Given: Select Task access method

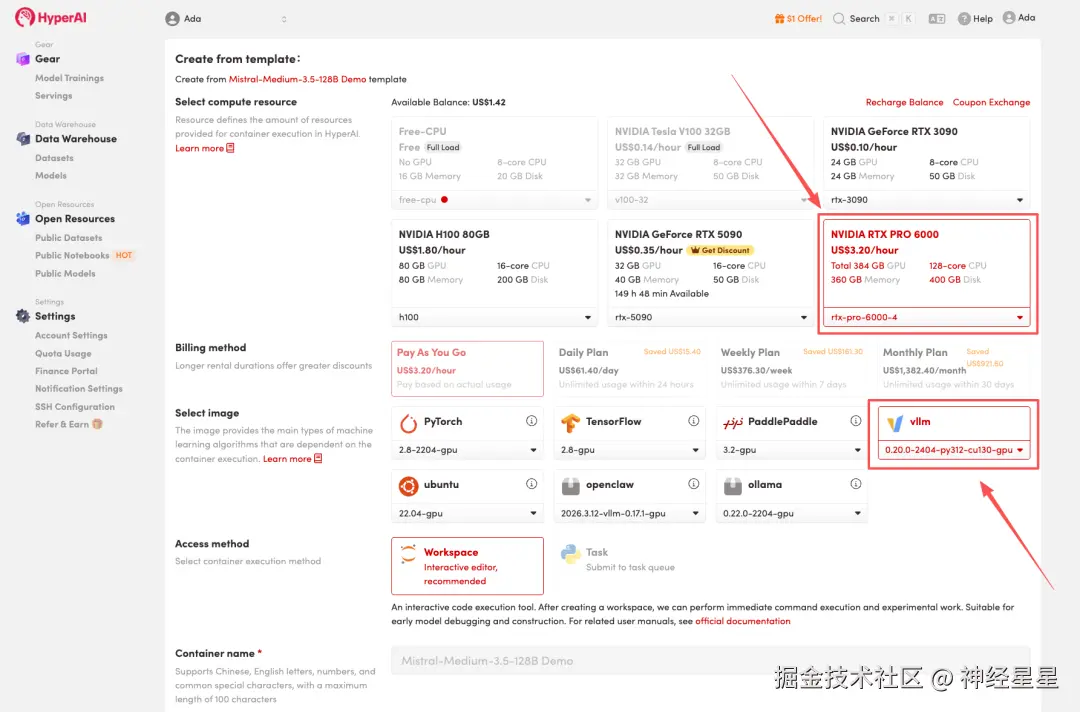Looking at the screenshot, I should (x=630, y=559).
